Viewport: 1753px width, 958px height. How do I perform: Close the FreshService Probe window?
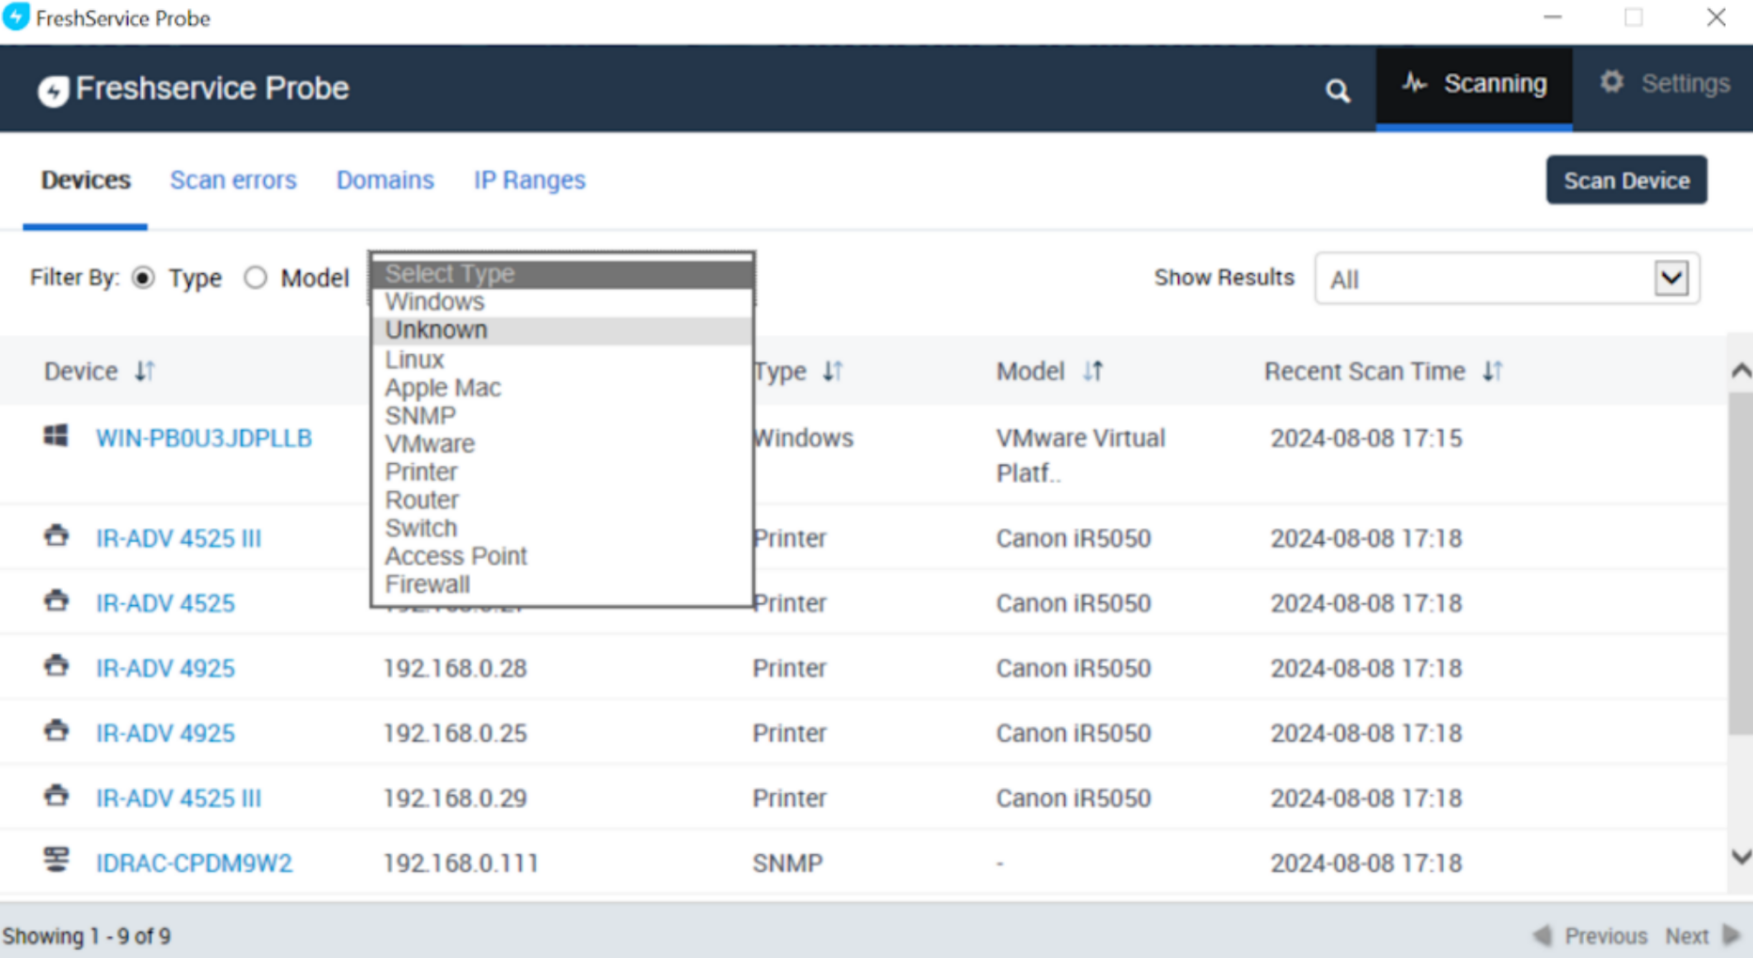coord(1716,17)
